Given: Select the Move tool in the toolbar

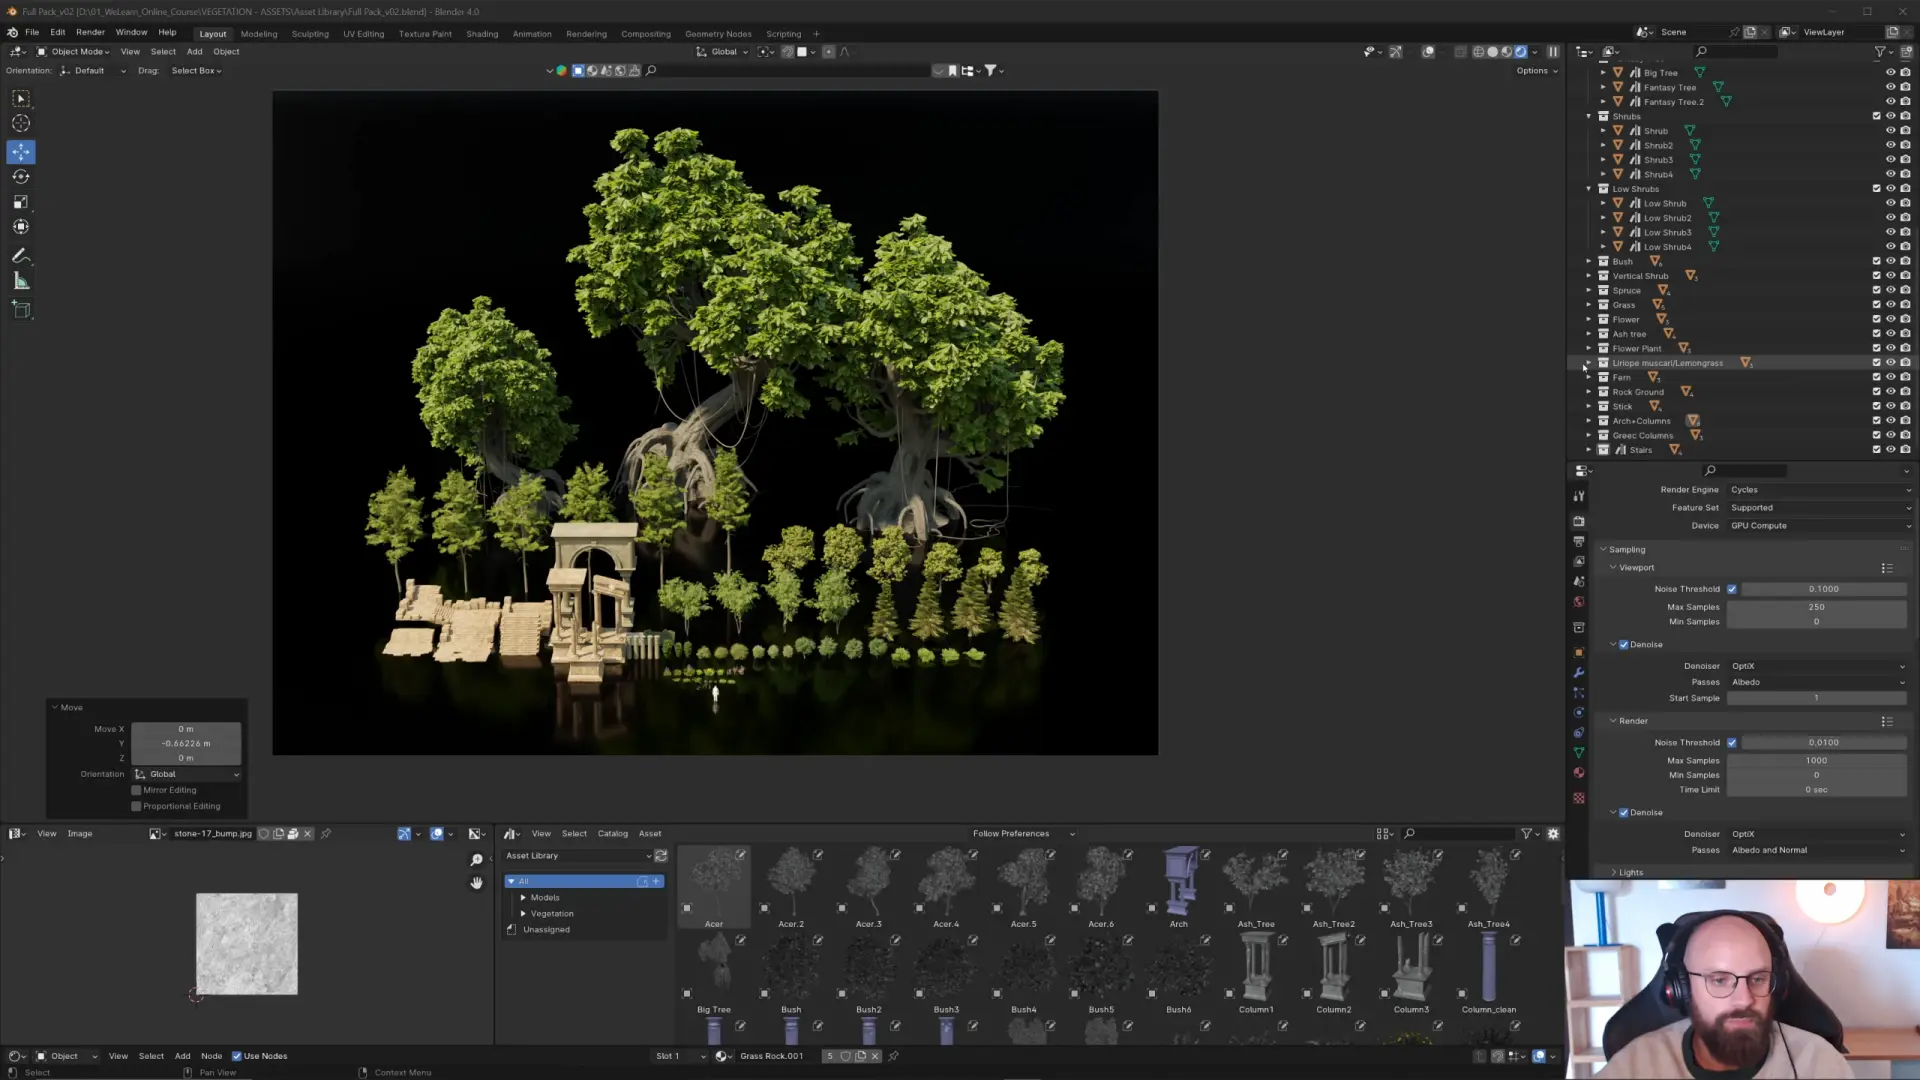Looking at the screenshot, I should [x=21, y=152].
